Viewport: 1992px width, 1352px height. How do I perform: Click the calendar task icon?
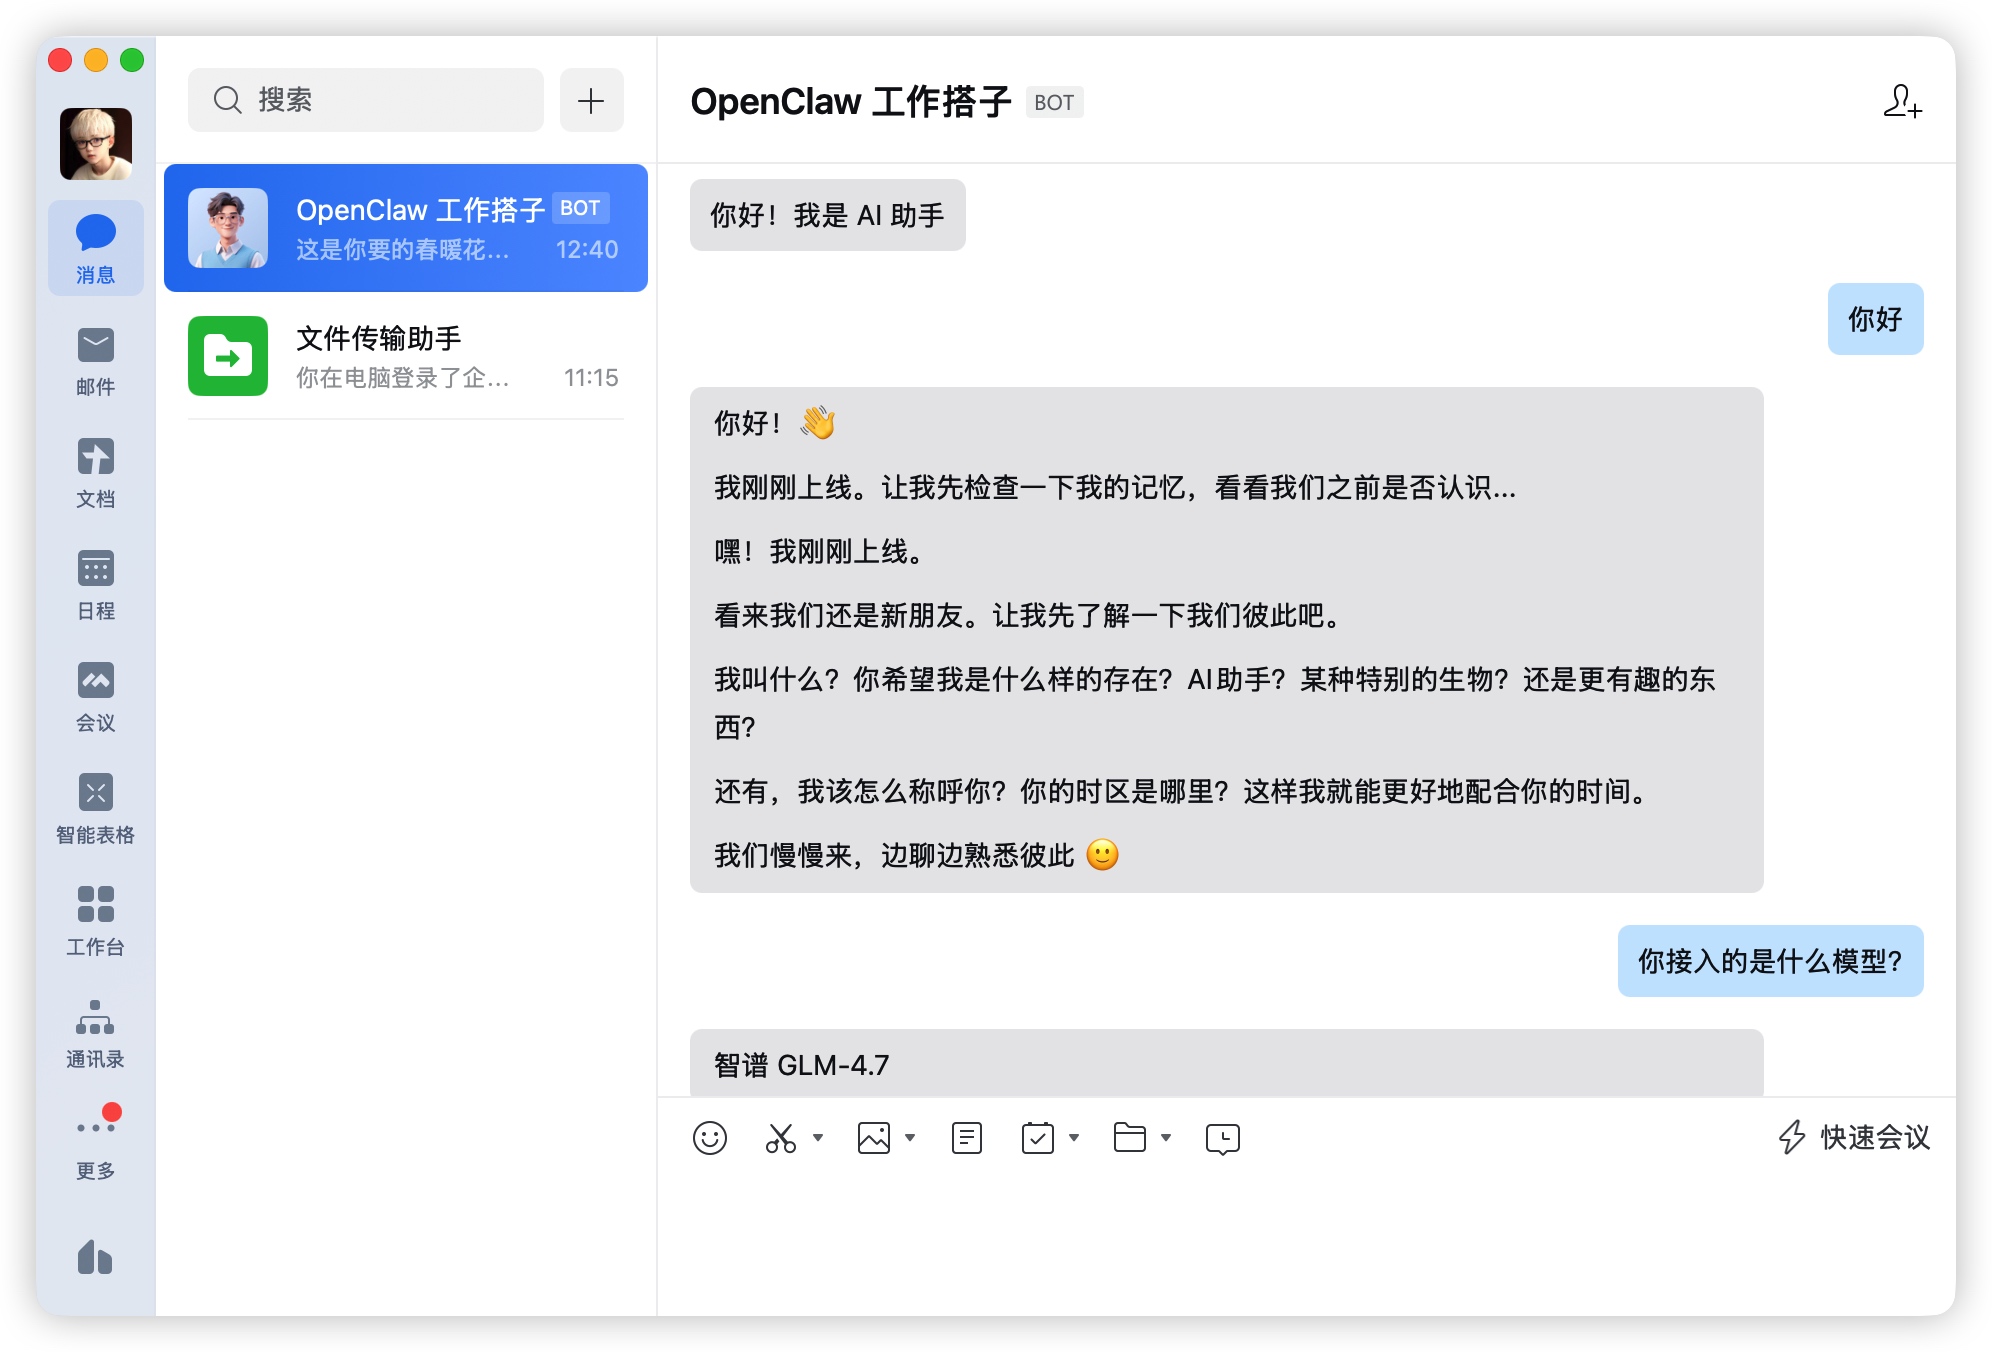pyautogui.click(x=1037, y=1138)
